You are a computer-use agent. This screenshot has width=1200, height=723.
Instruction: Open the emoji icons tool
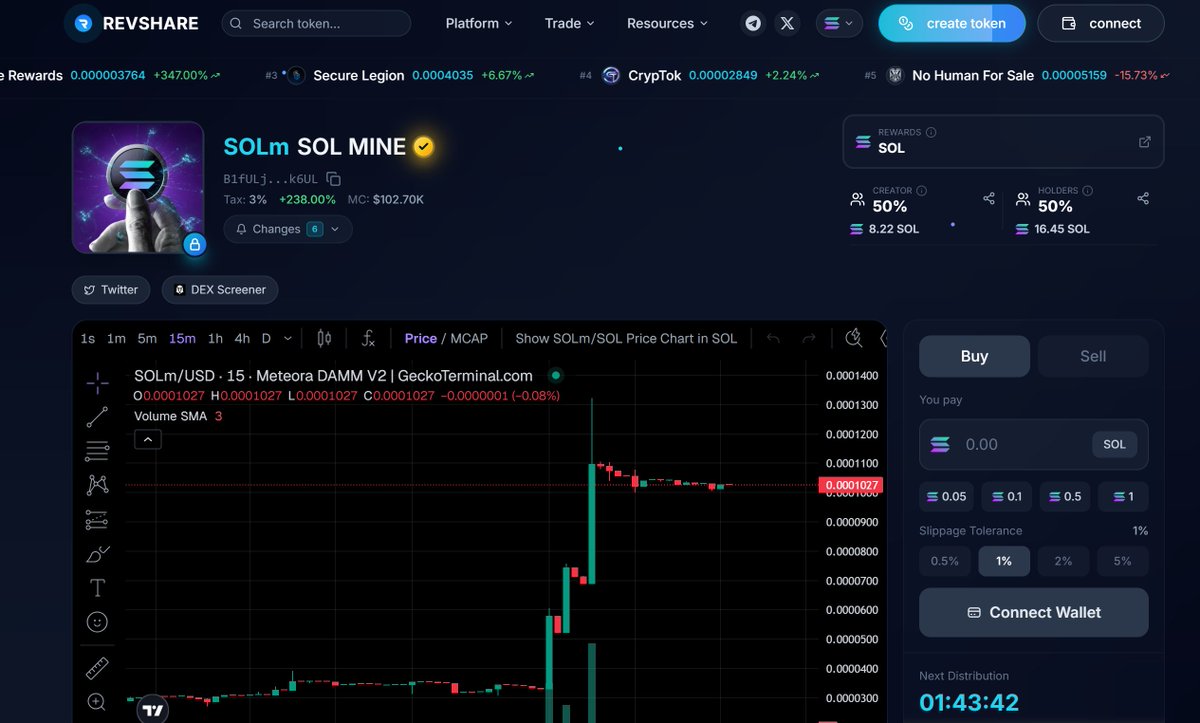97,622
